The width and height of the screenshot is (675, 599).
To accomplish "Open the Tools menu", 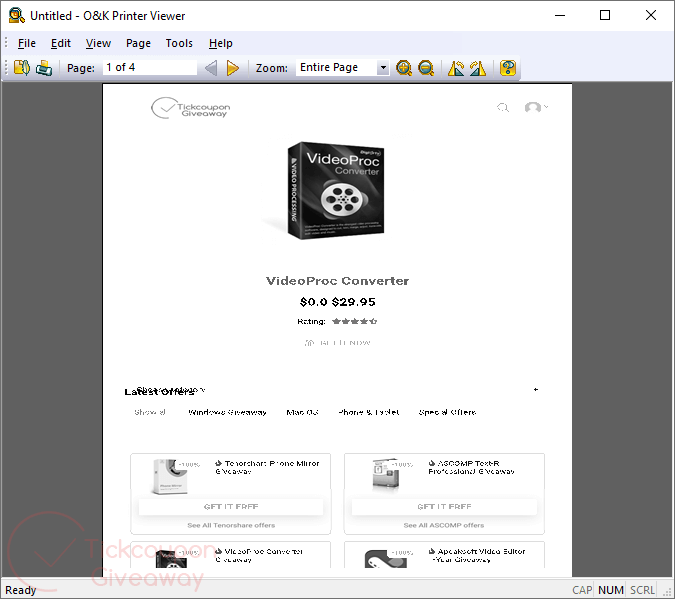I will coord(179,43).
